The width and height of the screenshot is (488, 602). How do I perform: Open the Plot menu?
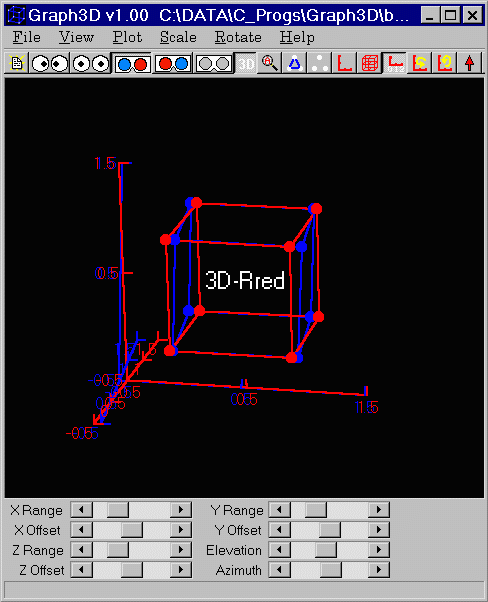tap(127, 37)
